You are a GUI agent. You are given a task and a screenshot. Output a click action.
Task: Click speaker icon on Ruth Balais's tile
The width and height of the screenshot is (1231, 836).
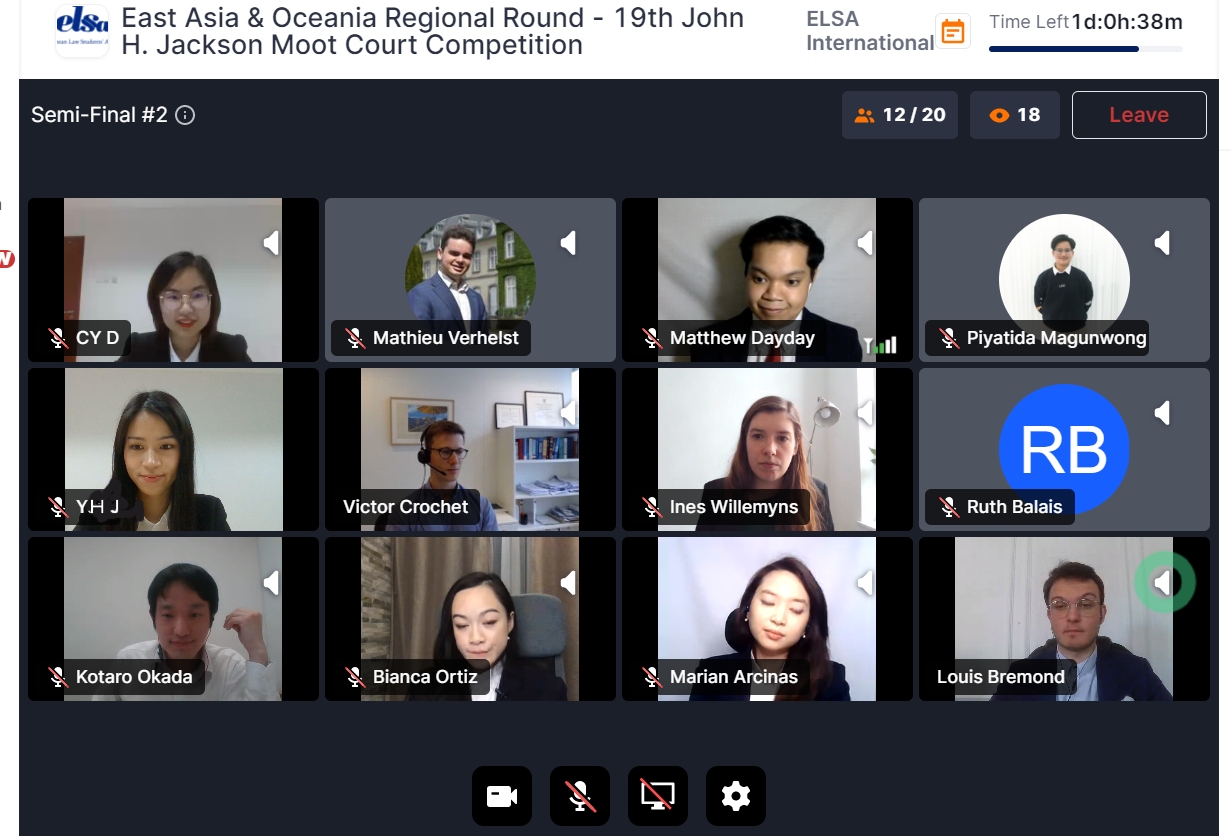coord(1163,413)
